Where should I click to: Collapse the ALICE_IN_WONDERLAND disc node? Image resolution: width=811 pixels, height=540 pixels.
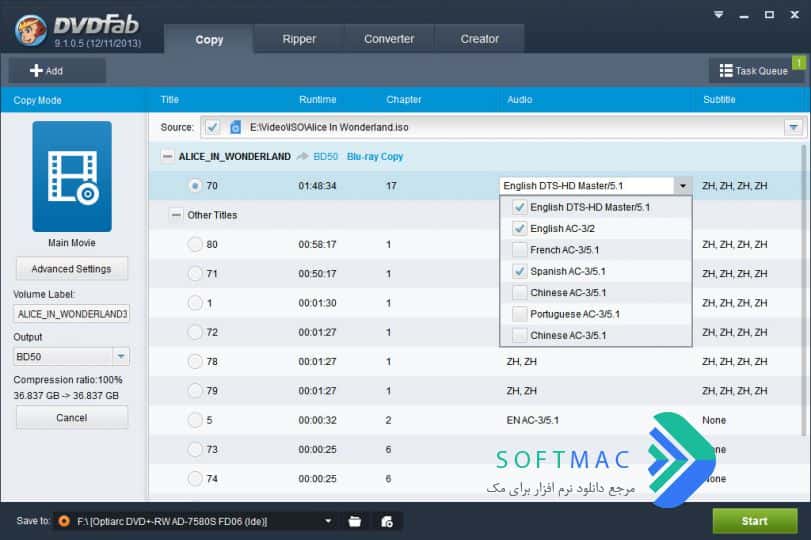point(167,156)
